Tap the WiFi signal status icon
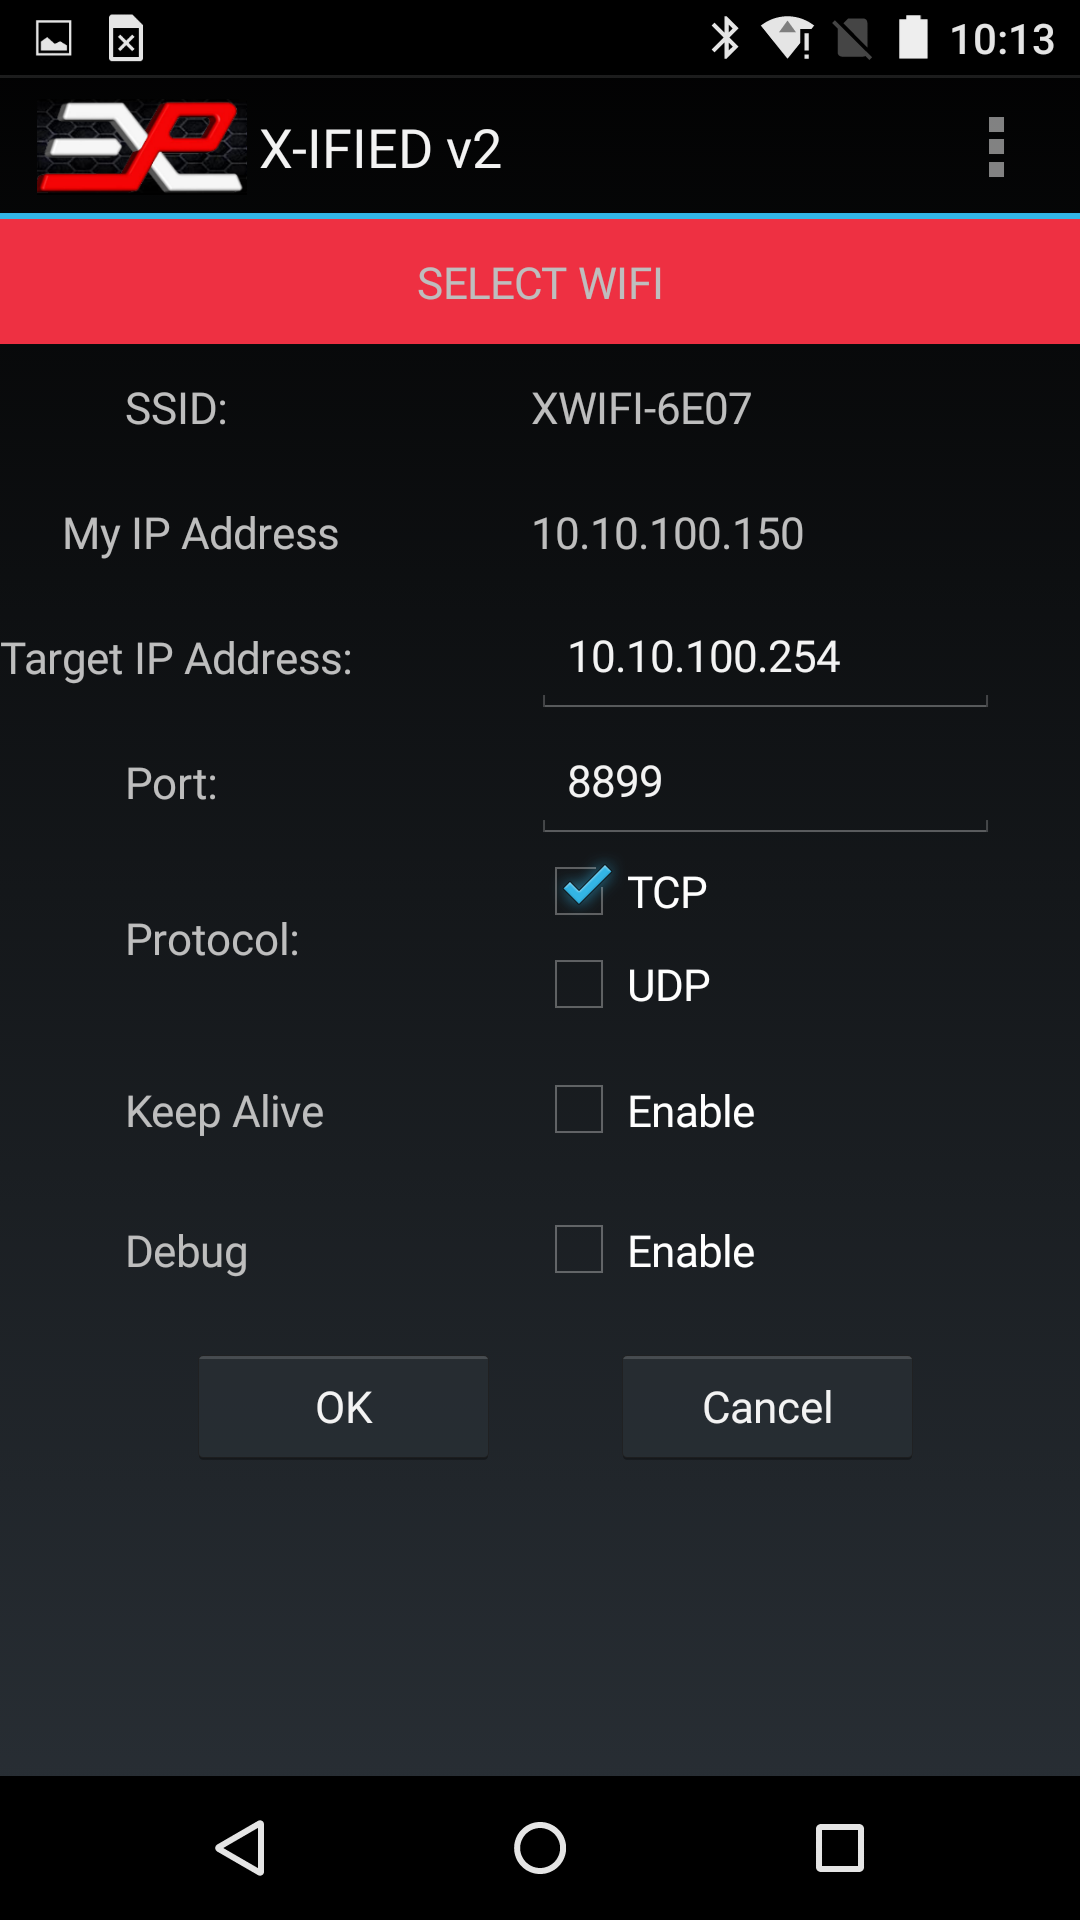This screenshot has width=1080, height=1920. [788, 39]
